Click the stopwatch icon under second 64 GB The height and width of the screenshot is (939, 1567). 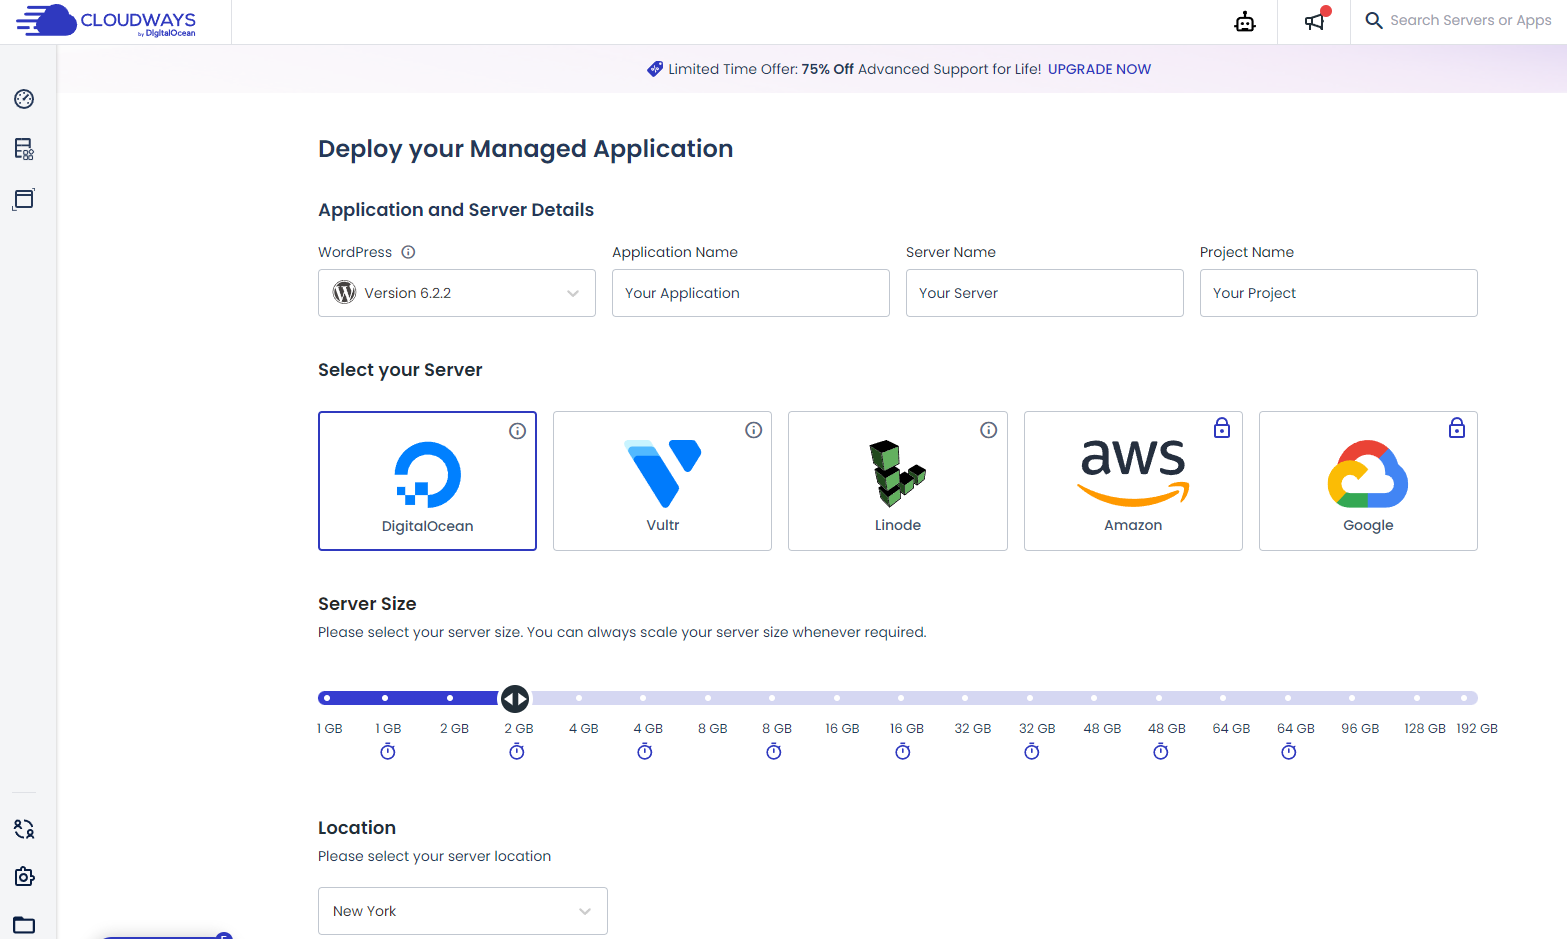[x=1289, y=751]
